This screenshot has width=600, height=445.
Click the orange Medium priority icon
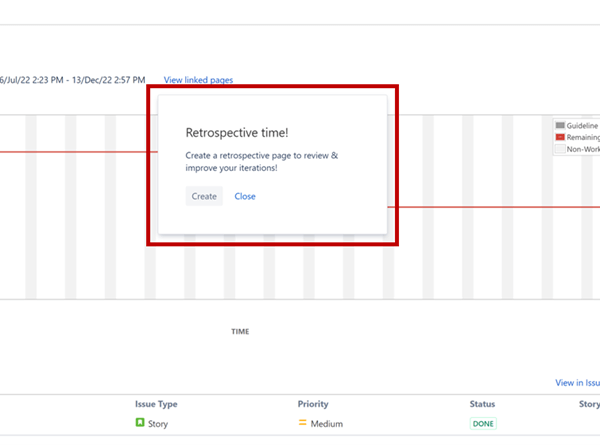click(302, 424)
